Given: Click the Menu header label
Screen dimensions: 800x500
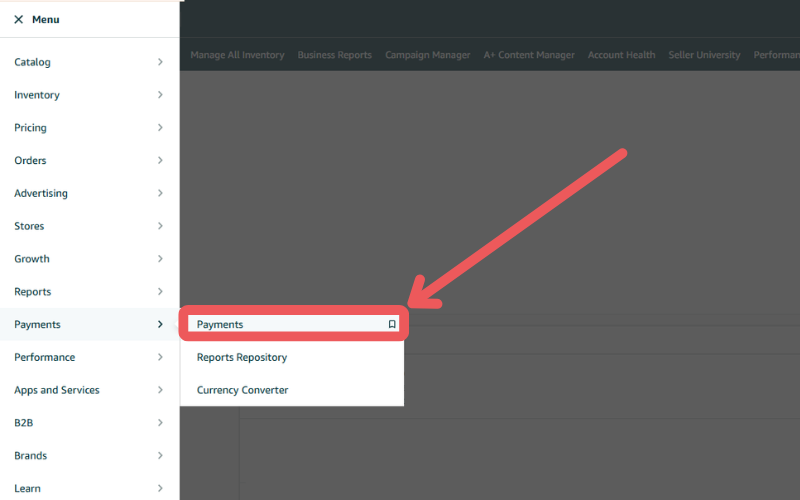Looking at the screenshot, I should pyautogui.click(x=46, y=19).
